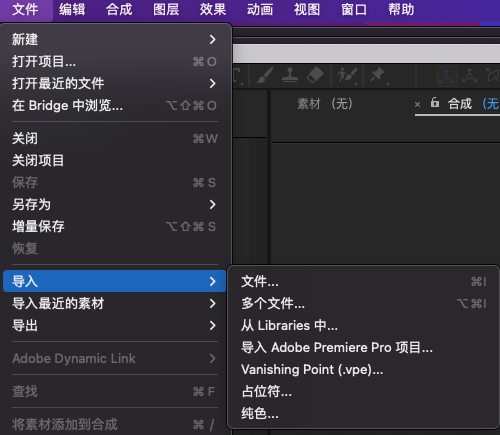Select the Eraser tool
This screenshot has height=435, width=500.
pos(315,75)
